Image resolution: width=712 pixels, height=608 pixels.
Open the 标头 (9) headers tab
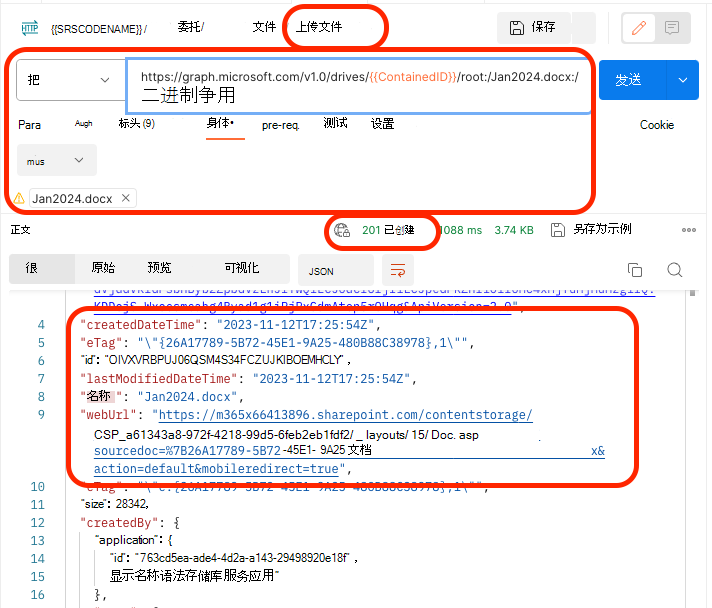pyautogui.click(x=137, y=124)
